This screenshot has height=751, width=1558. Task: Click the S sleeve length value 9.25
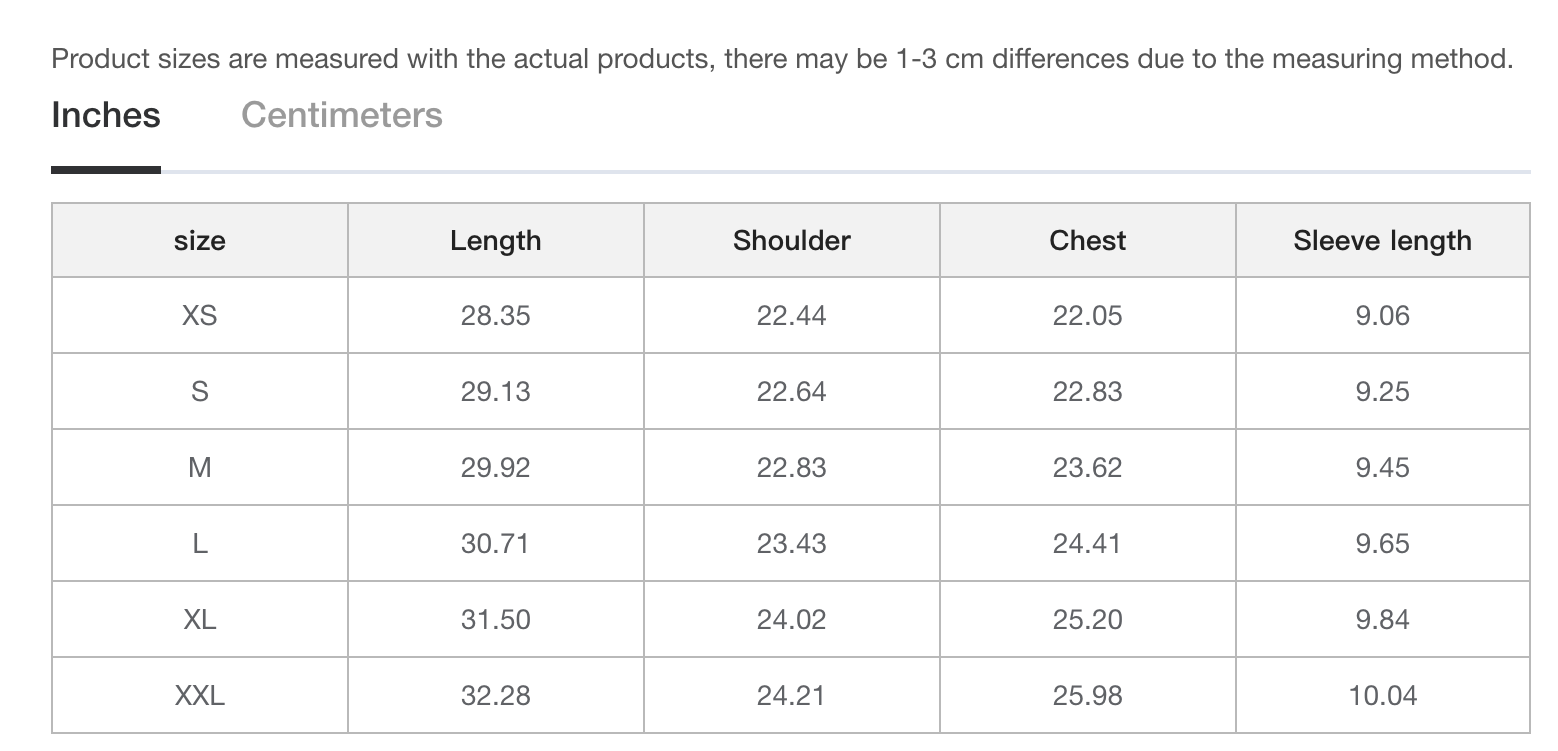pos(1383,392)
